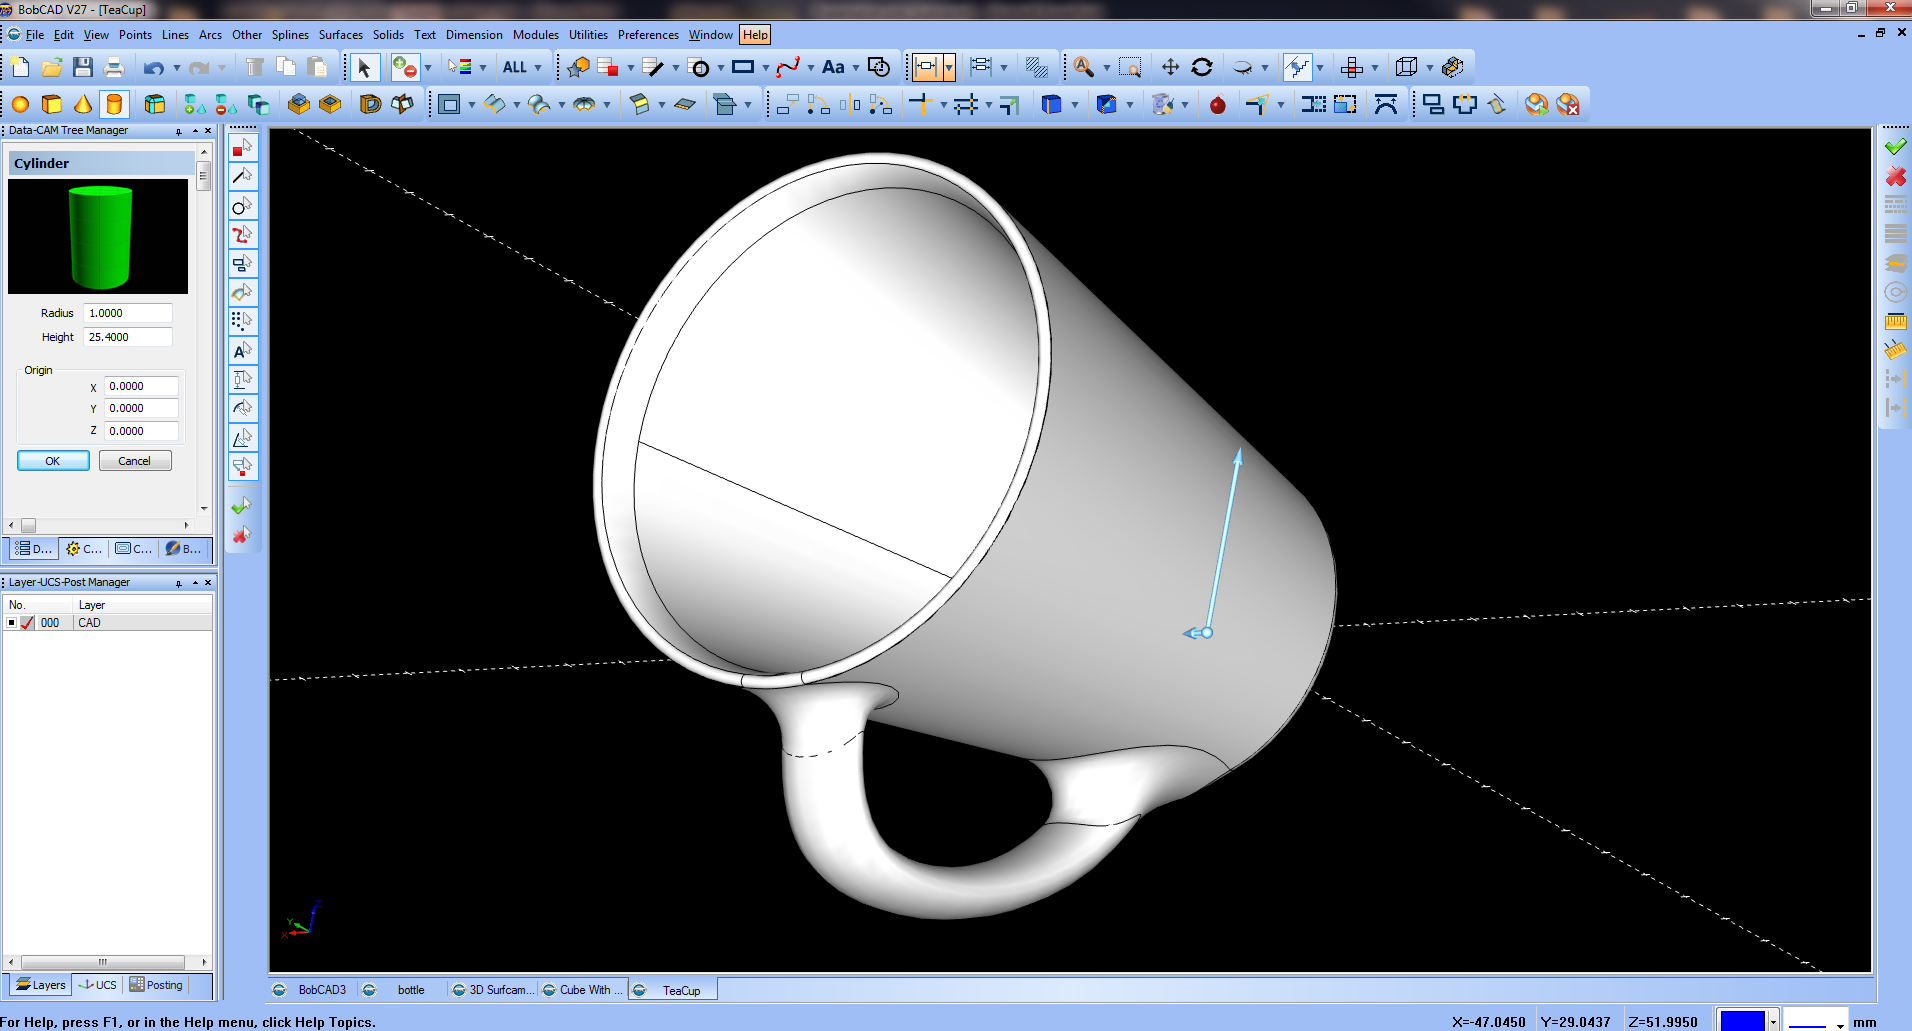Click the Cancel button in the Cylinder panel
This screenshot has width=1912, height=1031.
135,460
